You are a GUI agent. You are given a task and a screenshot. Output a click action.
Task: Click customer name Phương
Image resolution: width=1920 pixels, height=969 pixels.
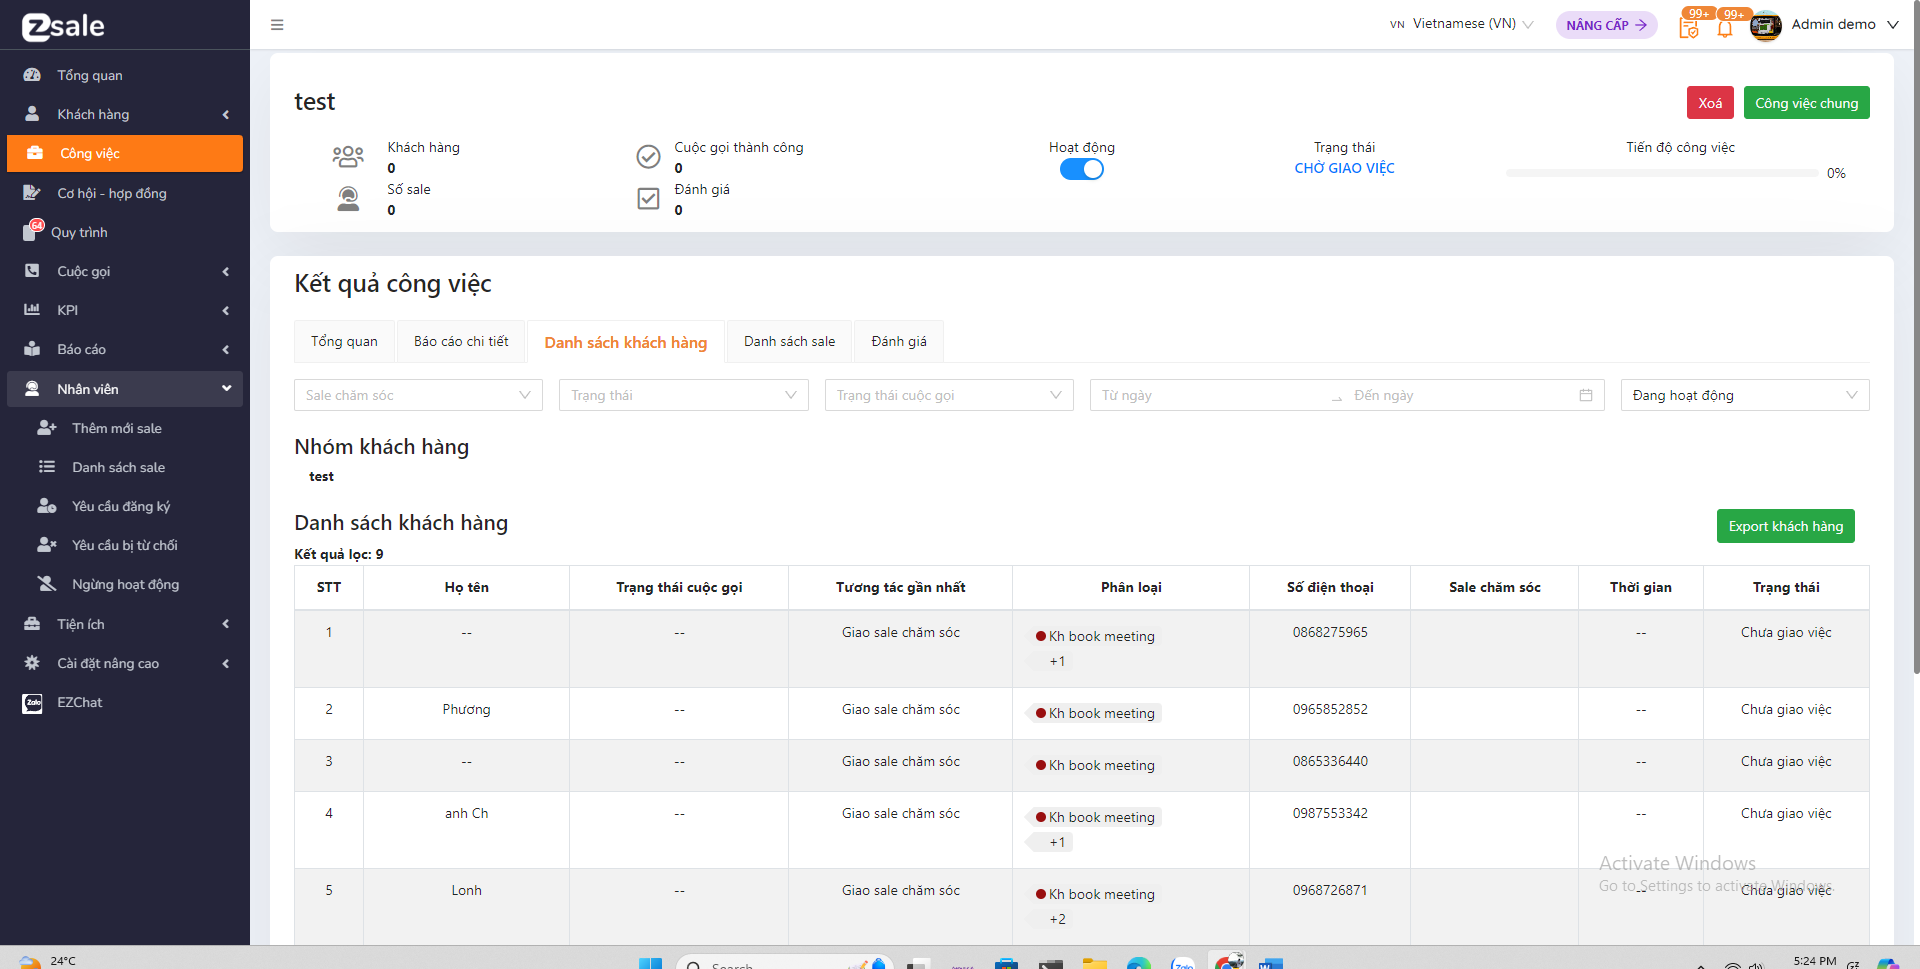[467, 709]
